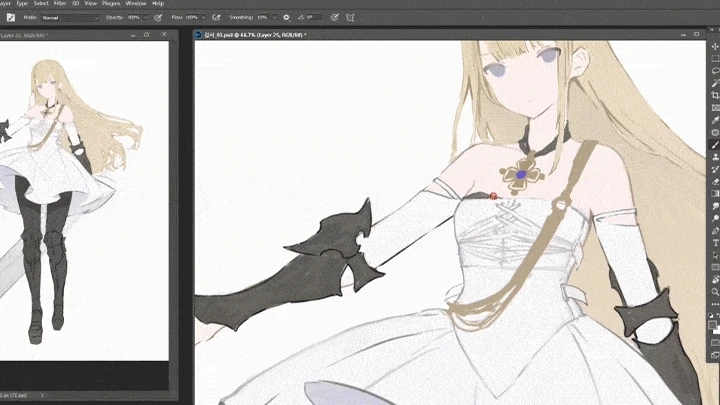Expand left window status bar arrow

pos(42,395)
